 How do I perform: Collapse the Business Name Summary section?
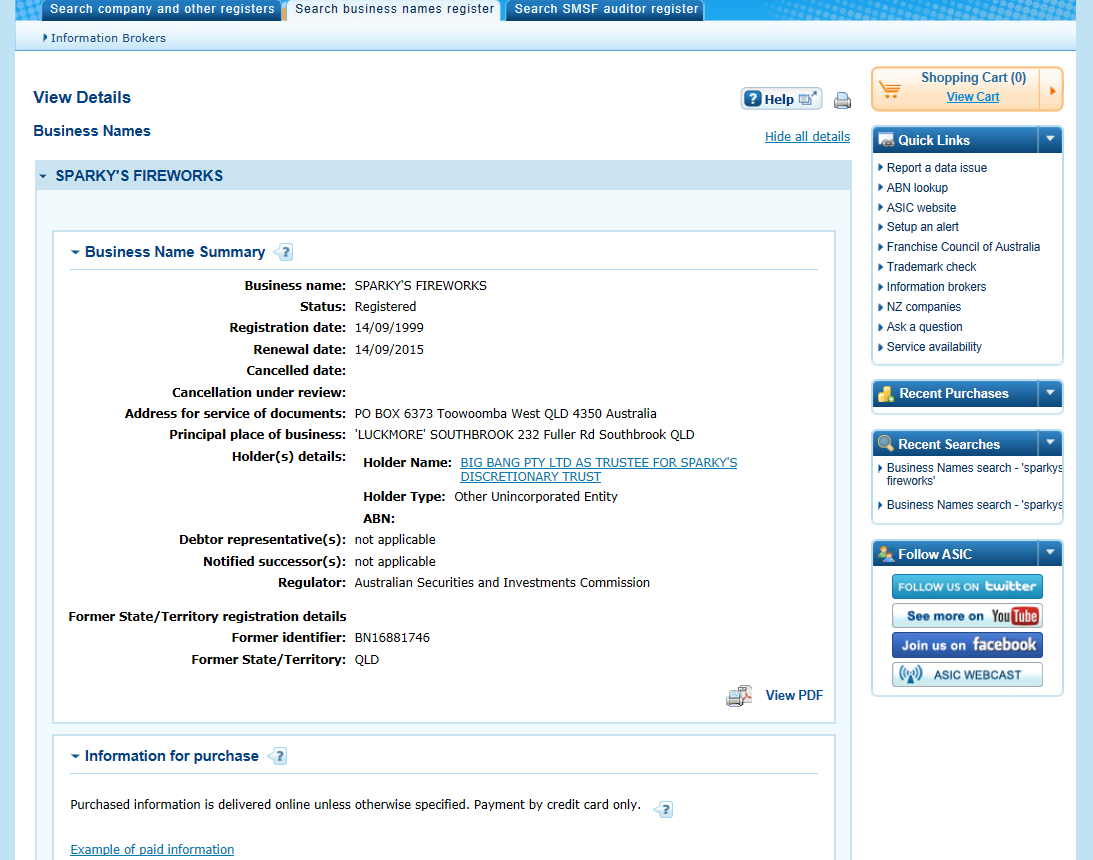click(x=75, y=252)
